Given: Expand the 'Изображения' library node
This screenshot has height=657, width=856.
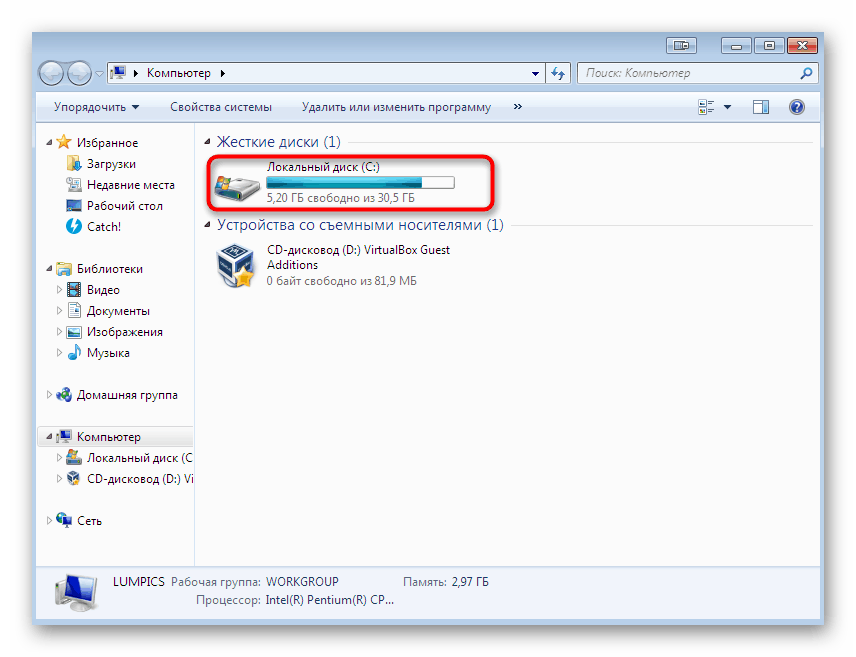Looking at the screenshot, I should (x=60, y=332).
